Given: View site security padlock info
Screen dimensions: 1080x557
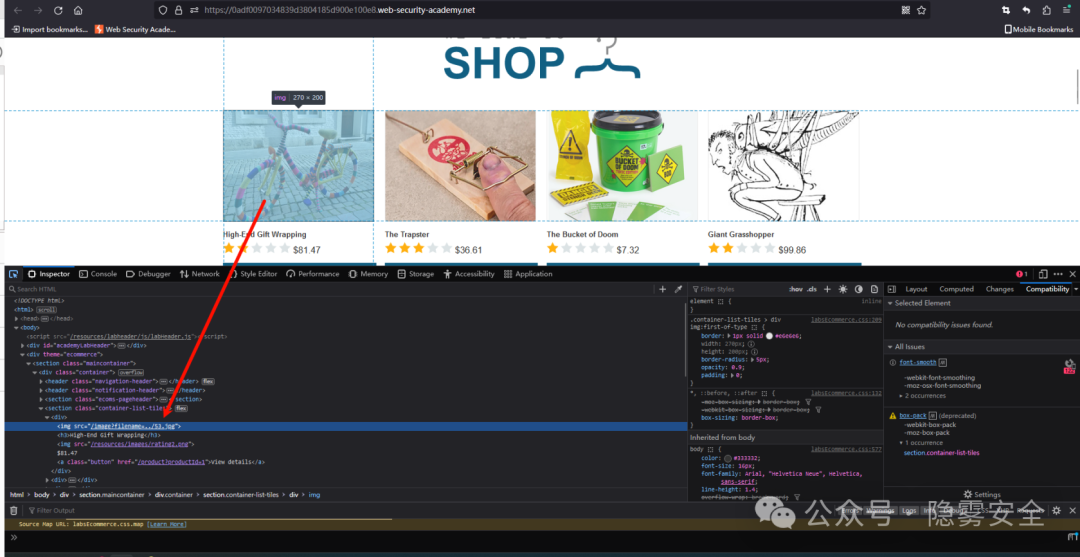Looking at the screenshot, I should coord(178,10).
